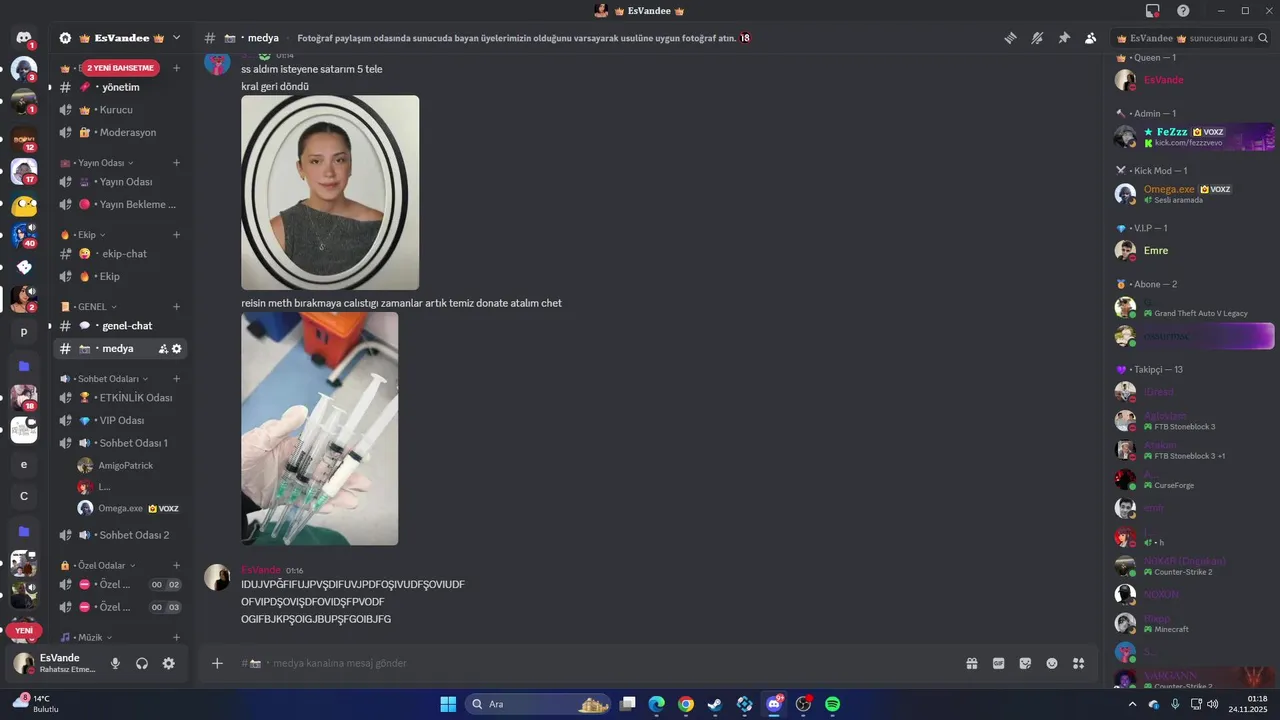Open the oval portrait photo attachment

click(x=330, y=193)
